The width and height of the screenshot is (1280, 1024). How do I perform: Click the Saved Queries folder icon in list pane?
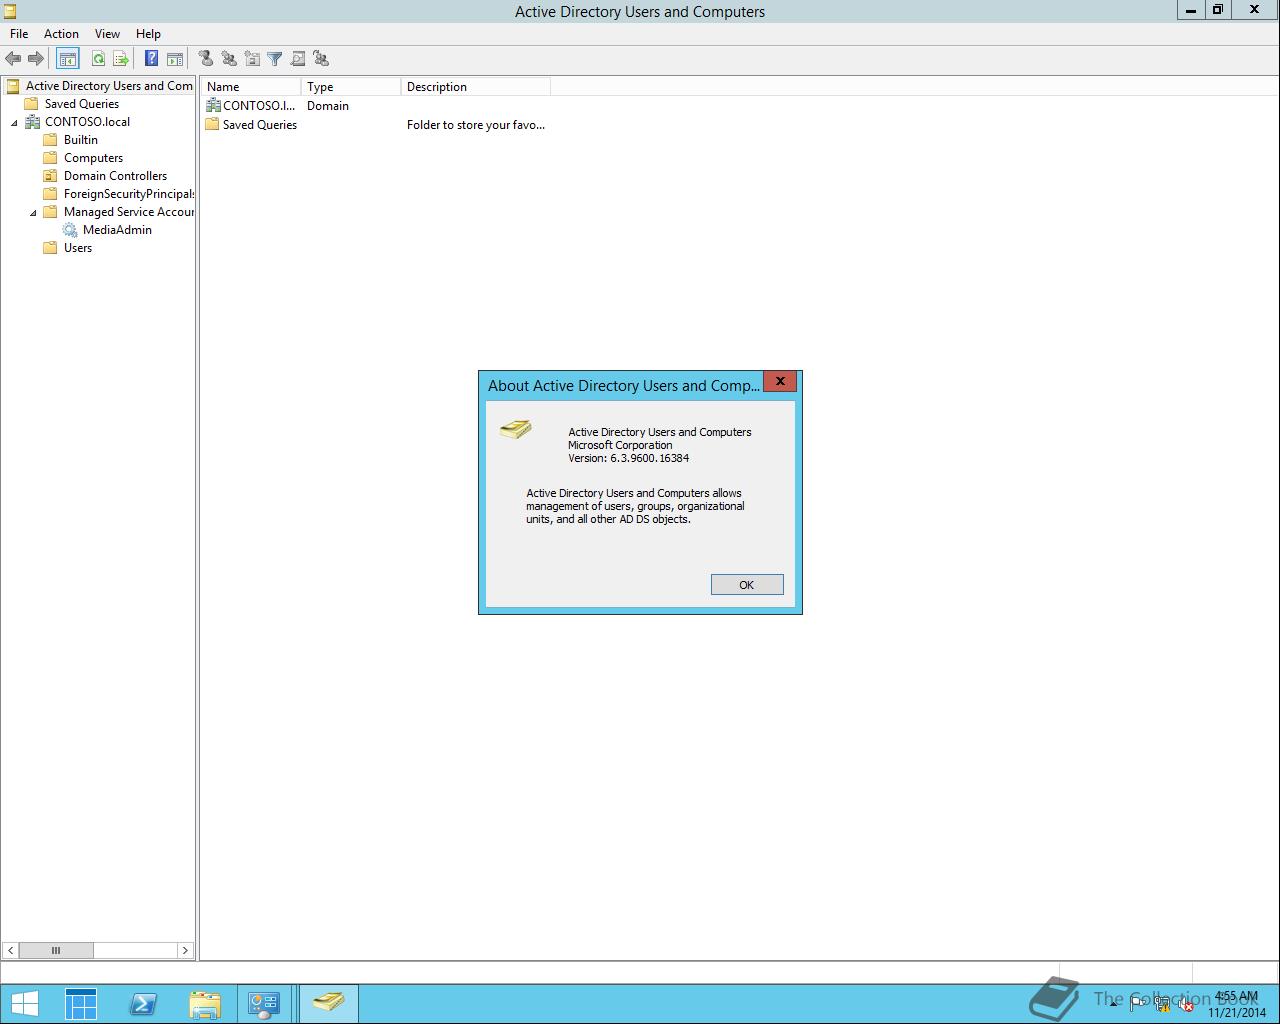(212, 124)
